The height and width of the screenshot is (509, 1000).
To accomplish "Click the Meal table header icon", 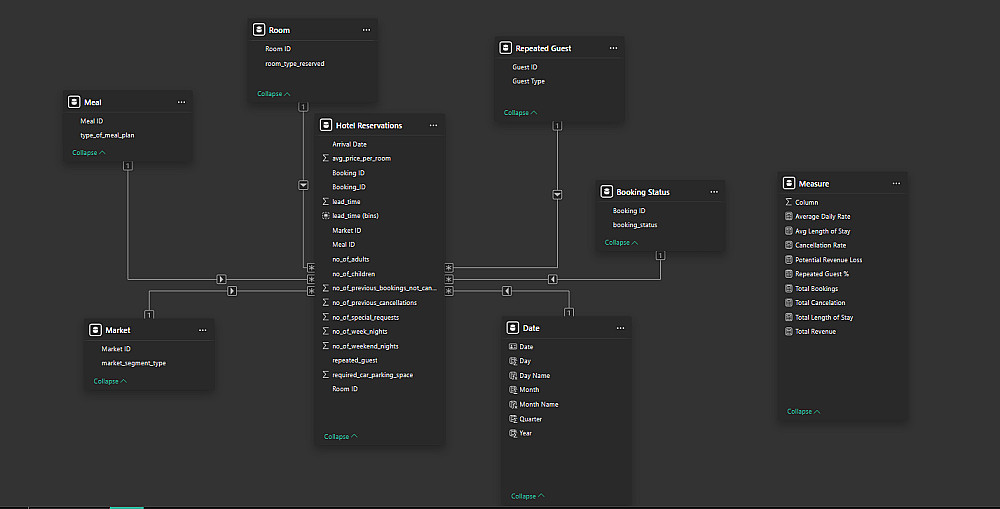I will pyautogui.click(x=74, y=102).
